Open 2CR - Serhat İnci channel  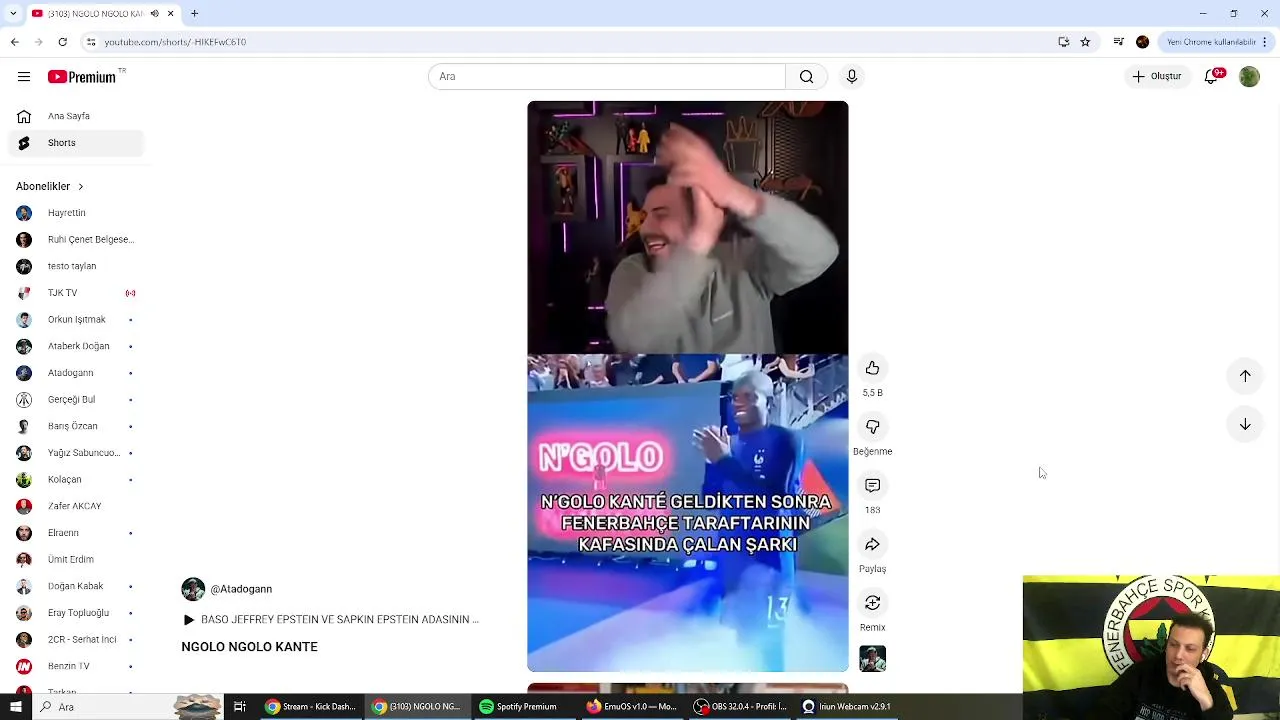pos(74,640)
